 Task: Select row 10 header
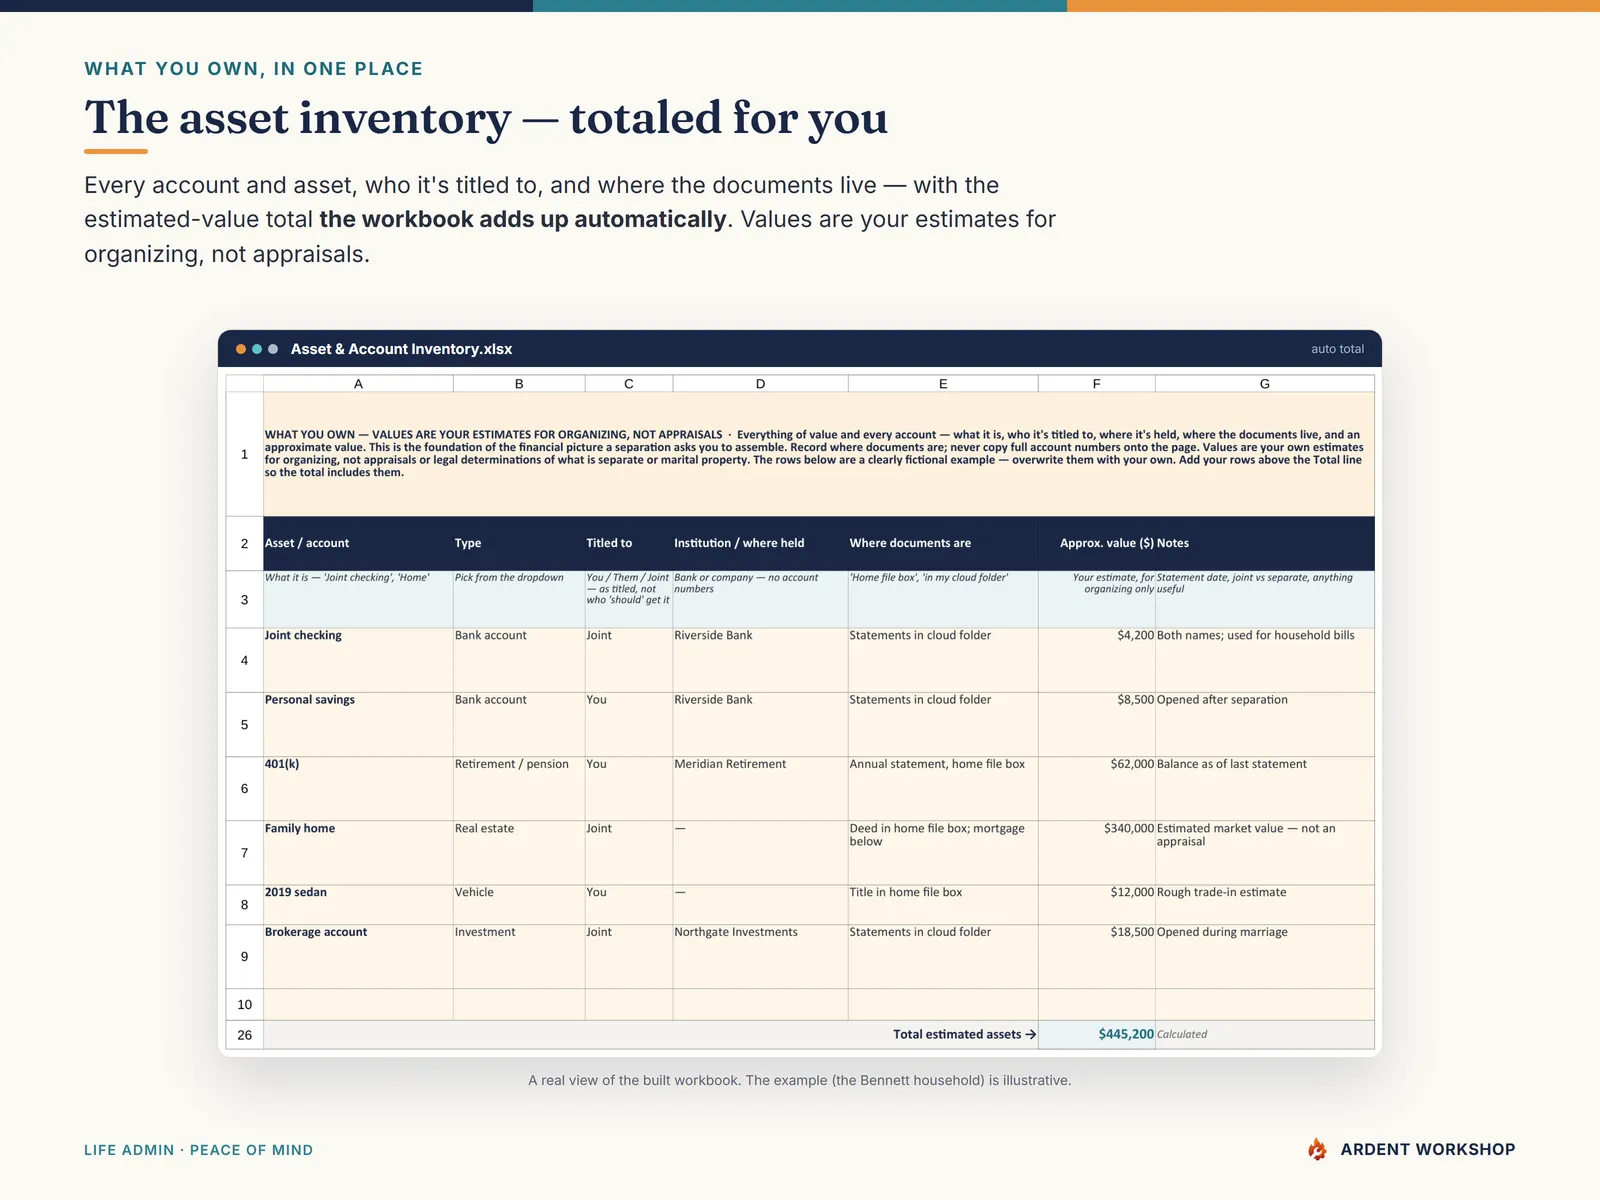tap(244, 1005)
